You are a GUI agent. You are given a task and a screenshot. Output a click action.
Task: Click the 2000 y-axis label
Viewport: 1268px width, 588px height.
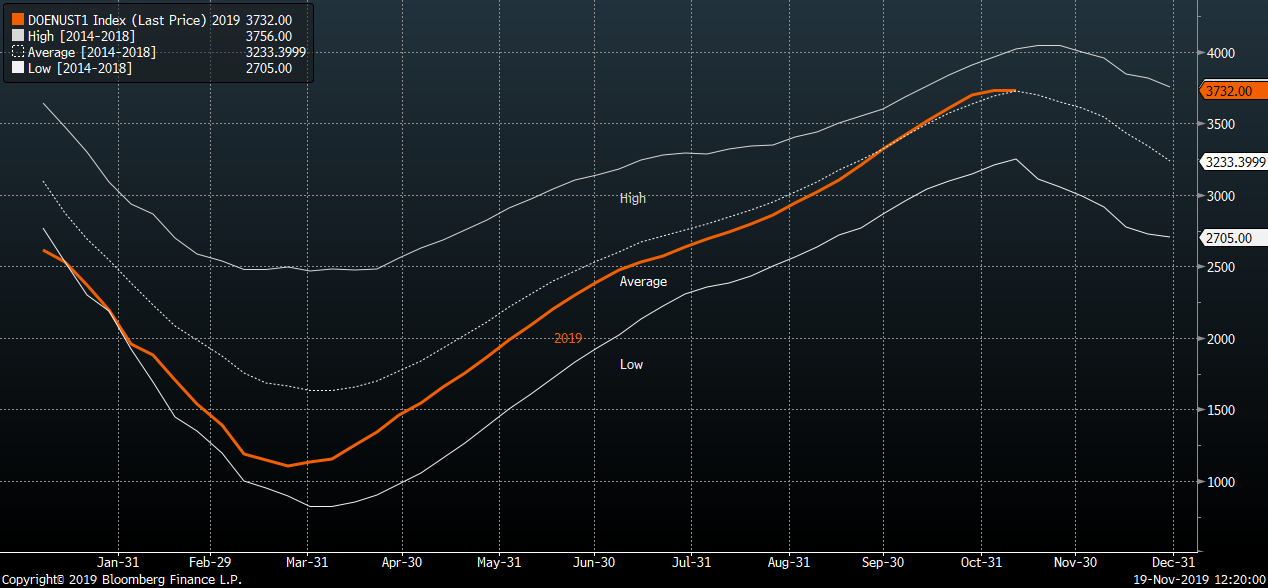(x=1221, y=339)
